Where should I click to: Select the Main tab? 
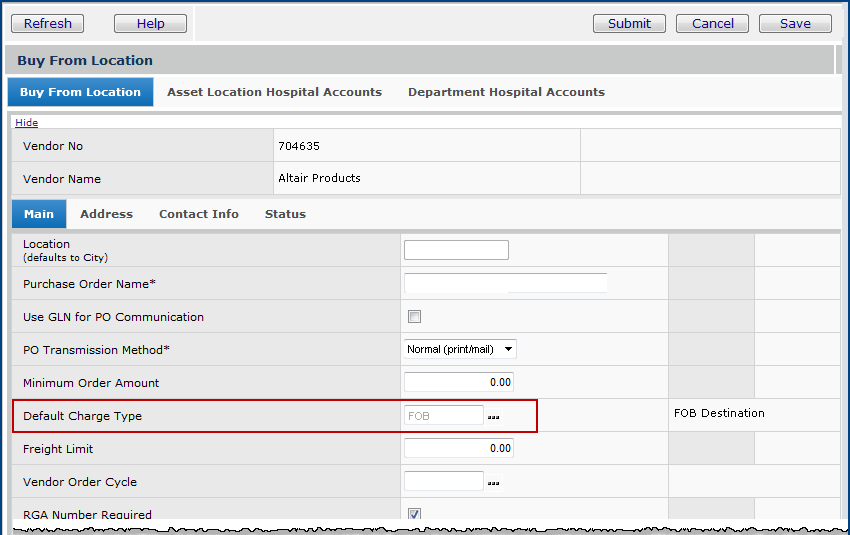(39, 214)
